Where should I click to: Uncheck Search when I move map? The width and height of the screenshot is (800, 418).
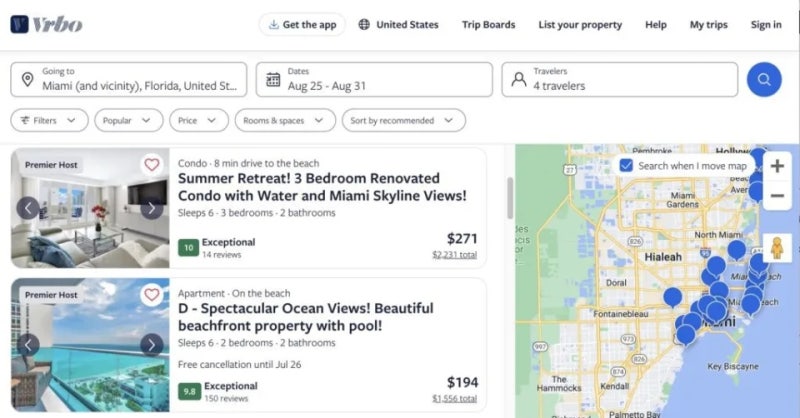click(x=626, y=166)
